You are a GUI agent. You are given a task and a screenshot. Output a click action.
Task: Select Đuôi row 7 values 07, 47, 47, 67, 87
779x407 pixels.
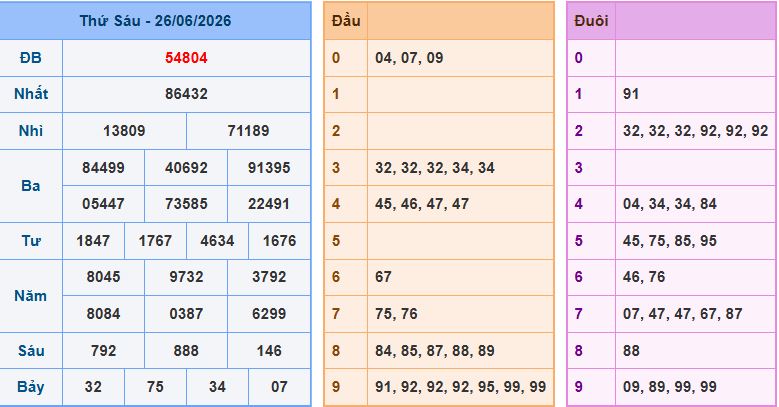(x=683, y=314)
